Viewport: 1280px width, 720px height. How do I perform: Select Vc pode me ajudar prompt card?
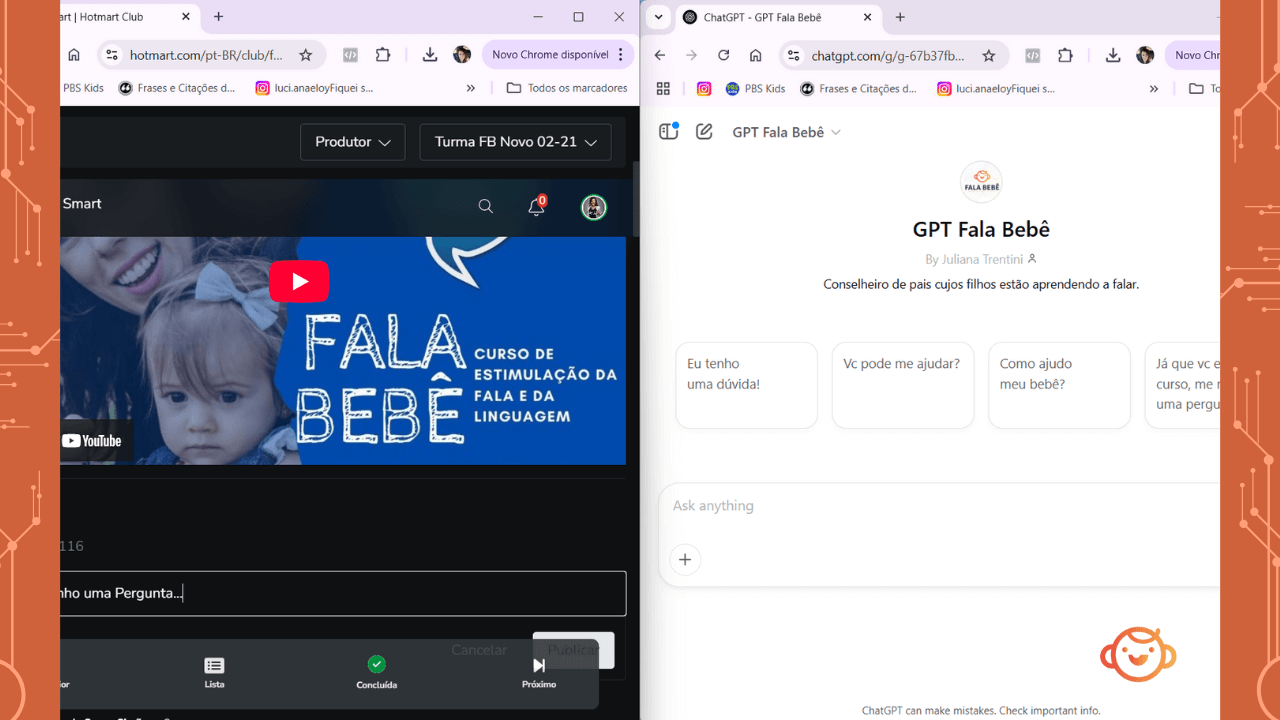tap(903, 385)
